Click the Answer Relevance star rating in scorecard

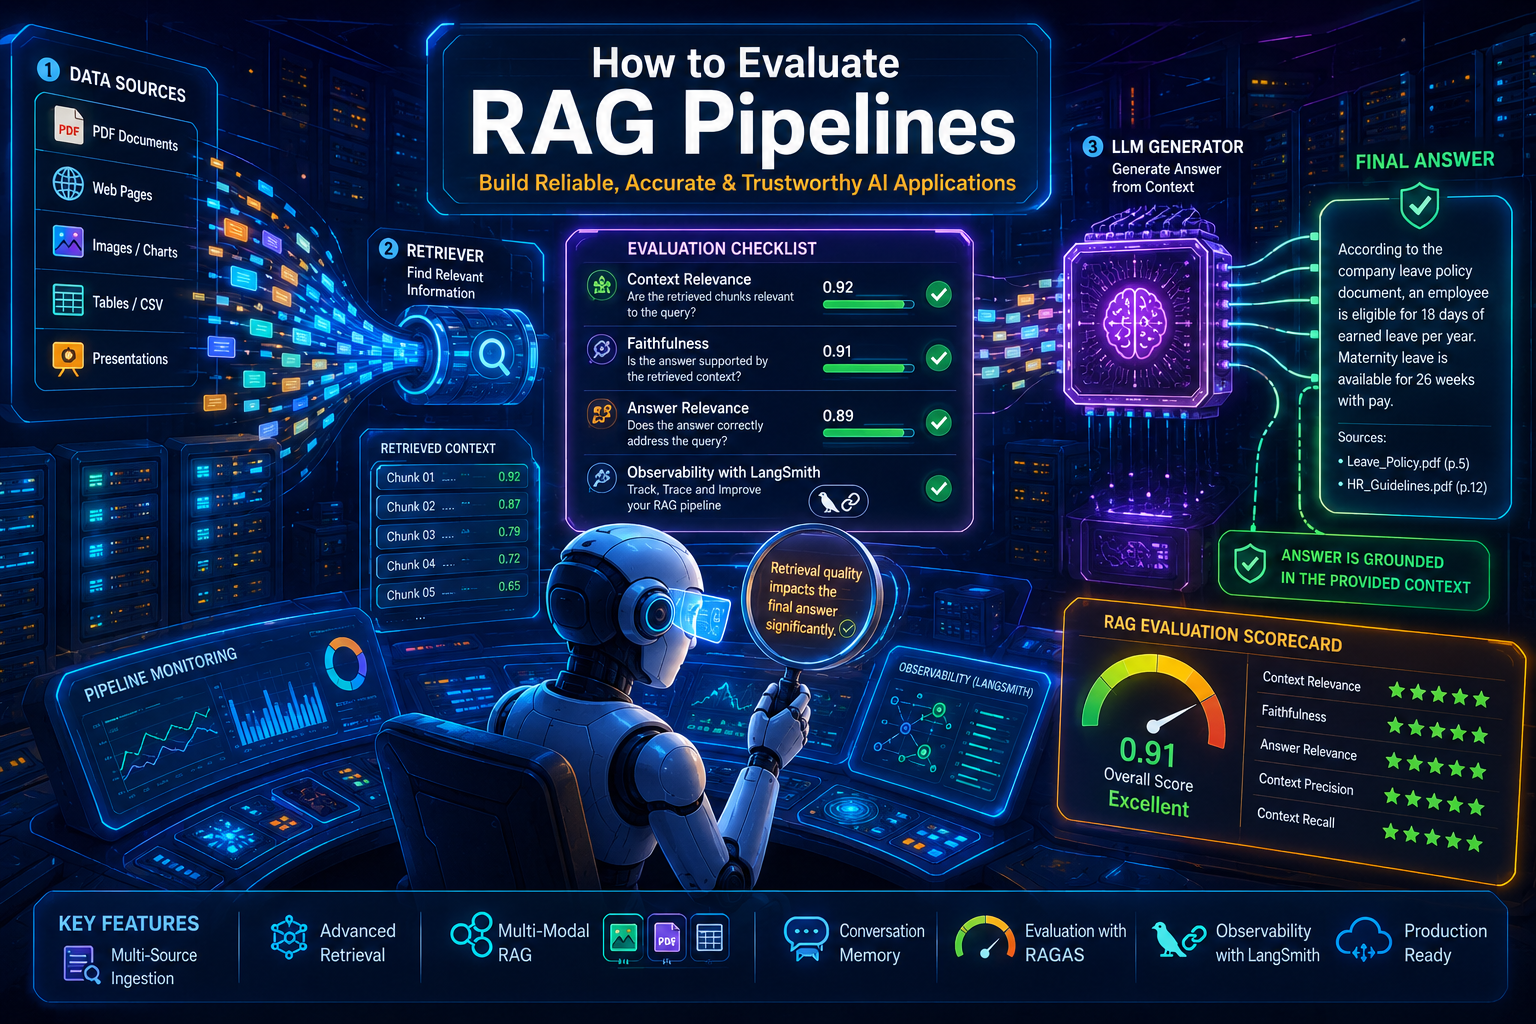click(1435, 766)
